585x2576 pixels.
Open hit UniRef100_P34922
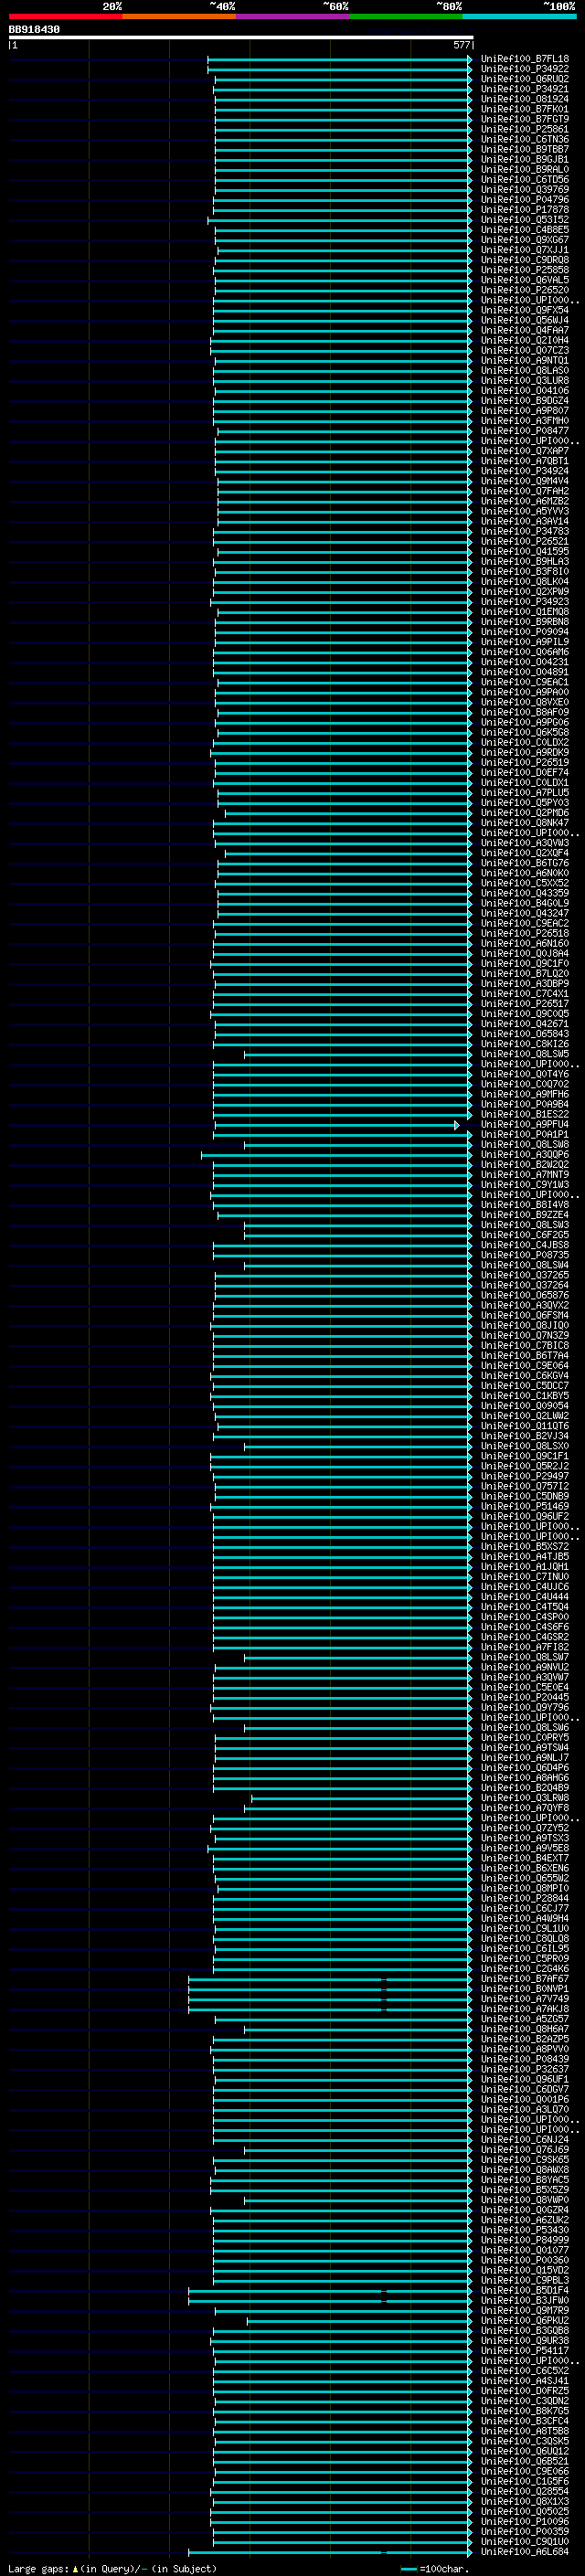pos(524,69)
